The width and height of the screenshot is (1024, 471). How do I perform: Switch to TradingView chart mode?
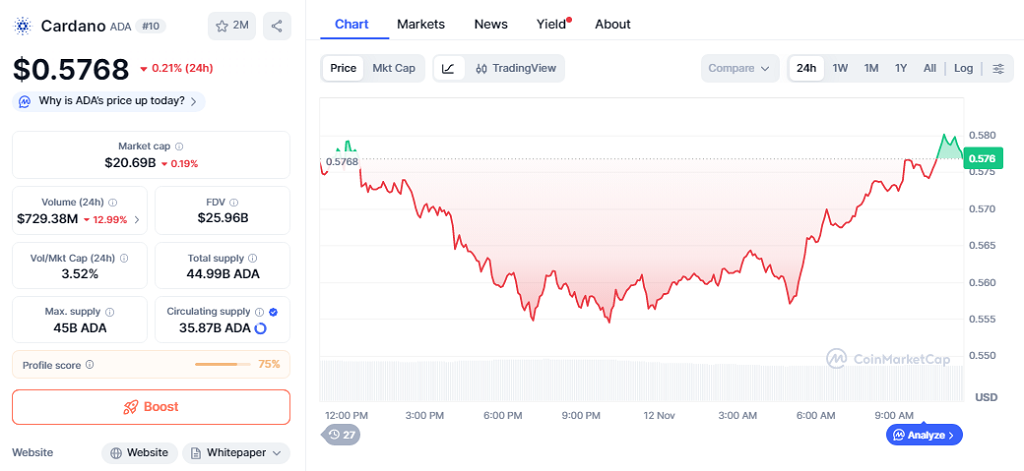click(x=516, y=68)
